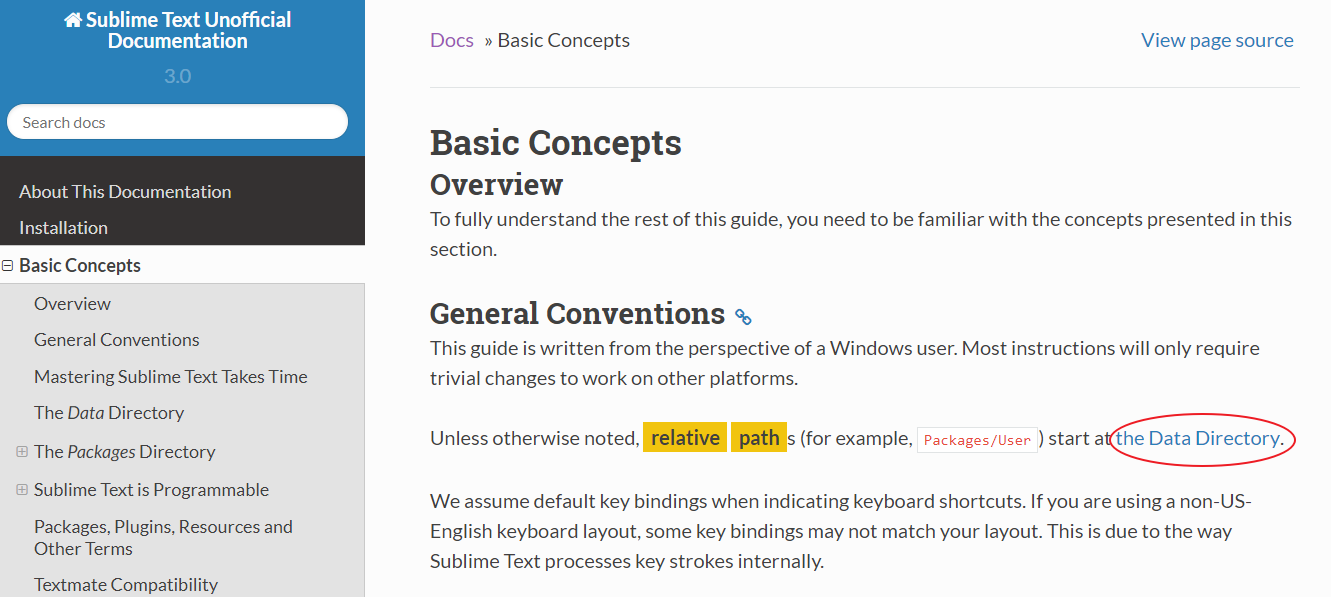Viewport: 1331px width, 597px height.
Task: Go to the Installation sidebar page
Action: click(63, 228)
